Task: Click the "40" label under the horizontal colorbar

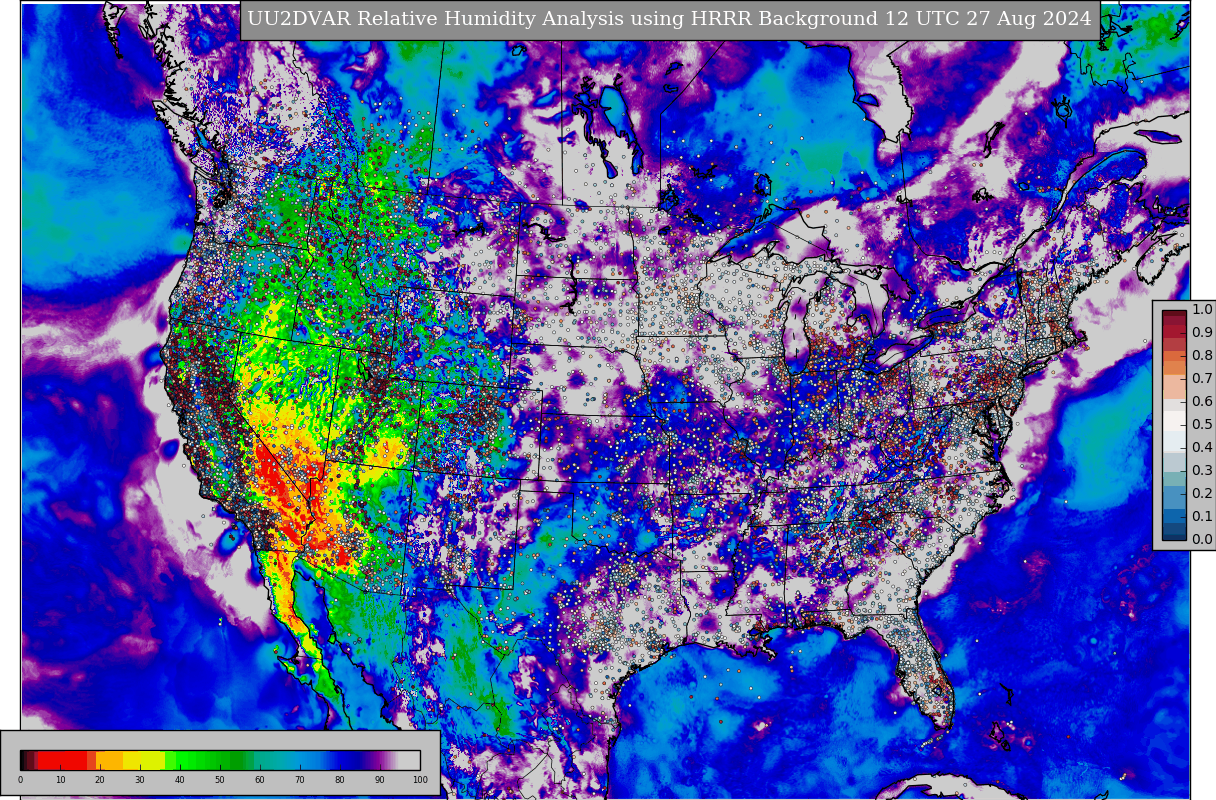Action: click(180, 780)
